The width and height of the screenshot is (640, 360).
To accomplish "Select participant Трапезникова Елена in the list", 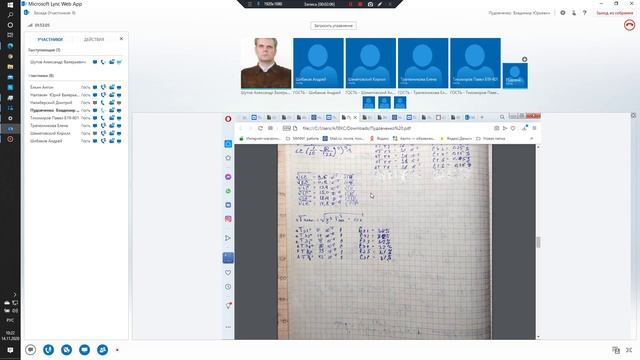I will [49, 126].
